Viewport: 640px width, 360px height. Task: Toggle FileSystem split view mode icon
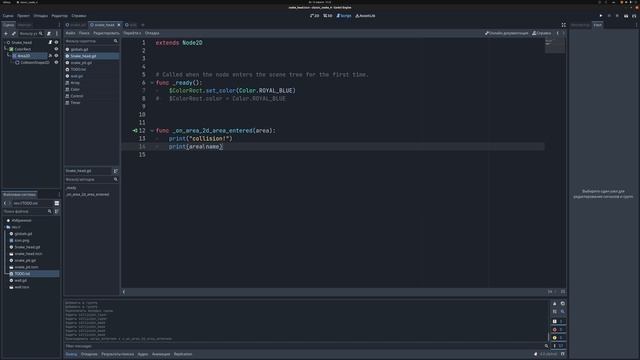[57, 203]
